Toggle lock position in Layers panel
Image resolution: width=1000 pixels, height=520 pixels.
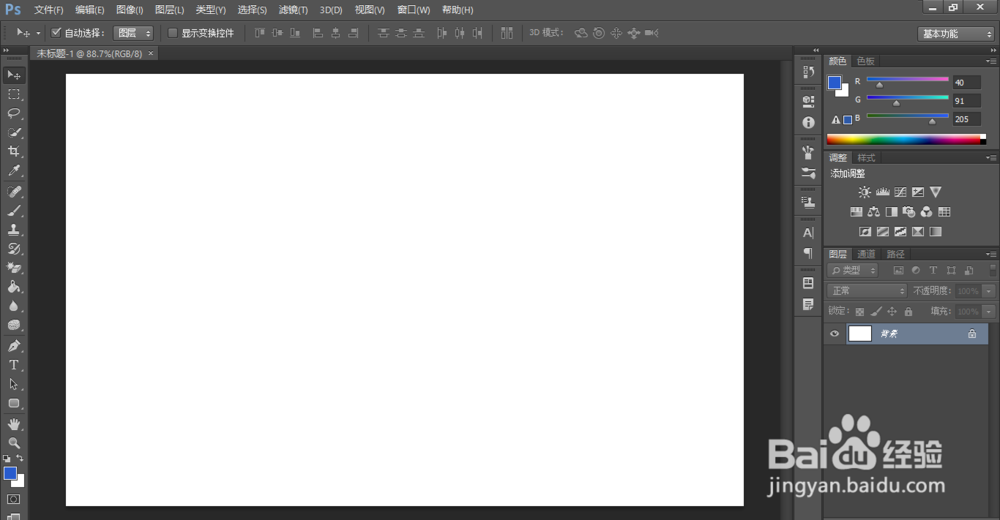(892, 311)
